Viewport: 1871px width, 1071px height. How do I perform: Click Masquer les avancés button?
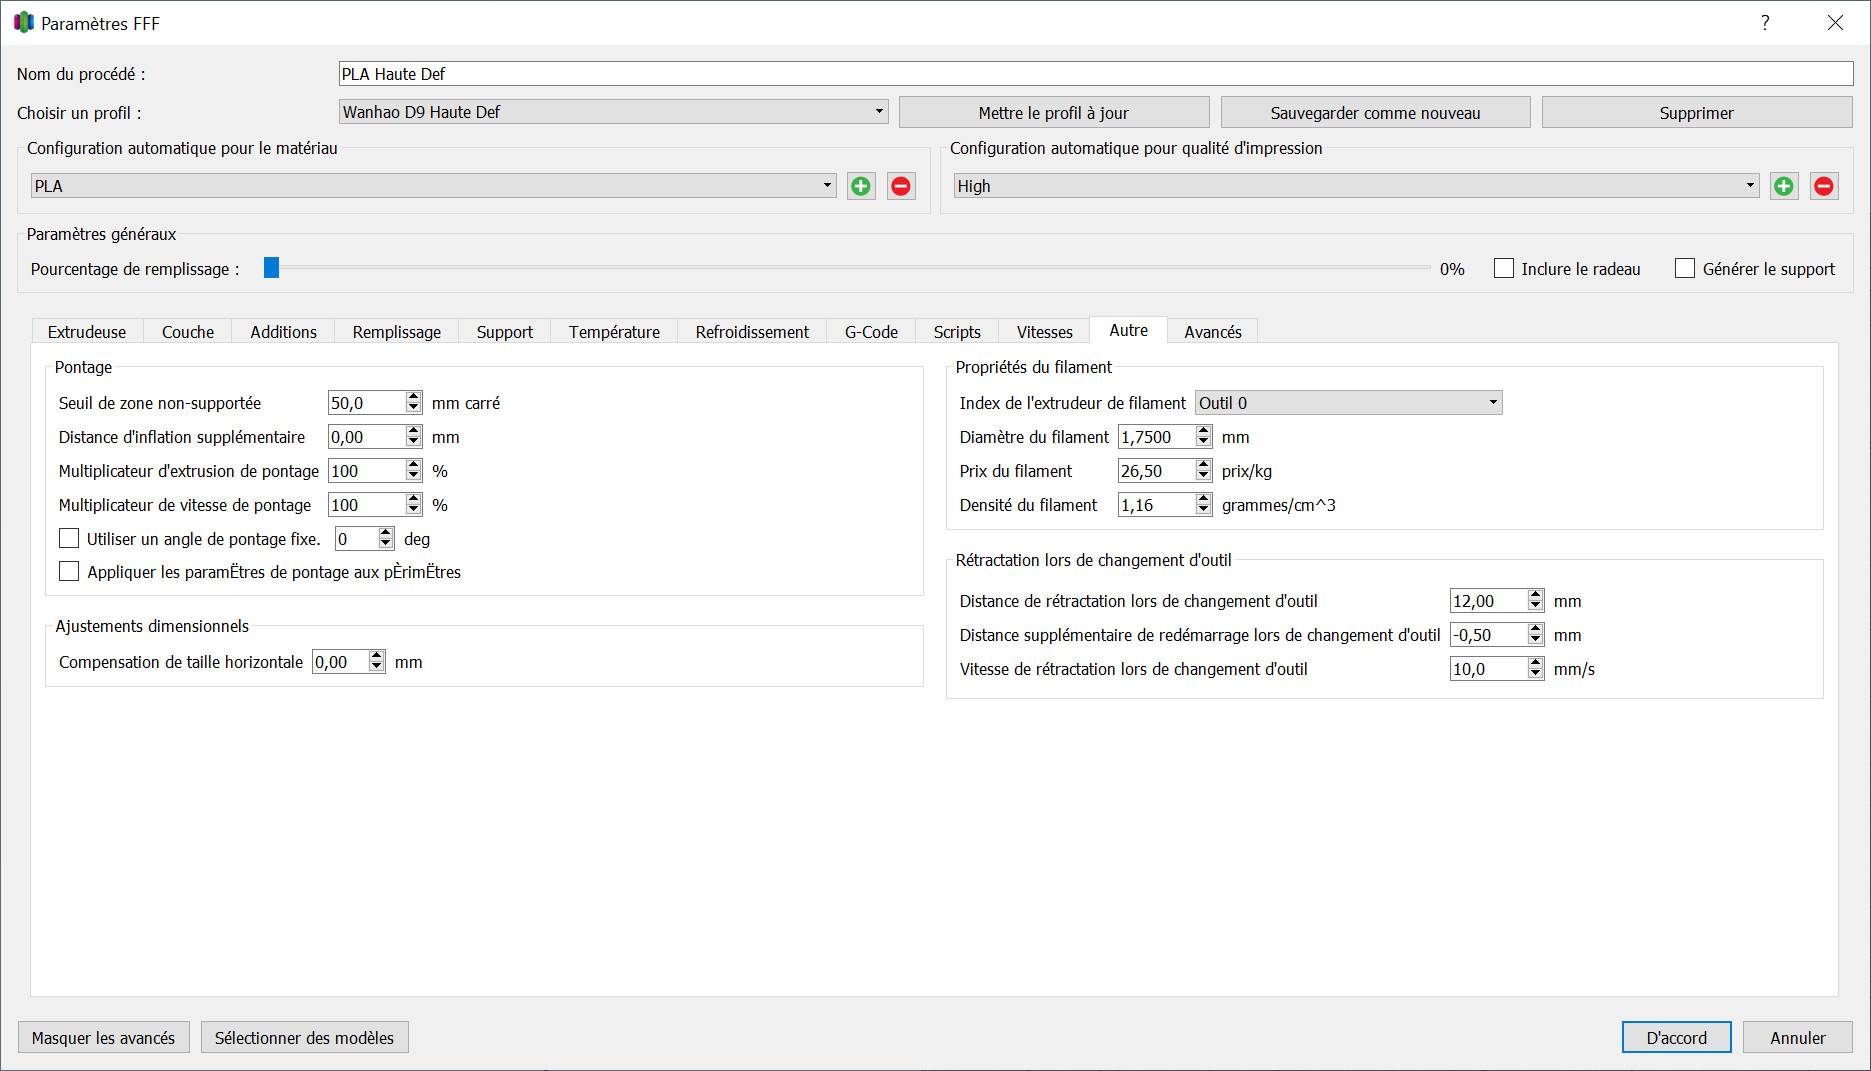[103, 1038]
